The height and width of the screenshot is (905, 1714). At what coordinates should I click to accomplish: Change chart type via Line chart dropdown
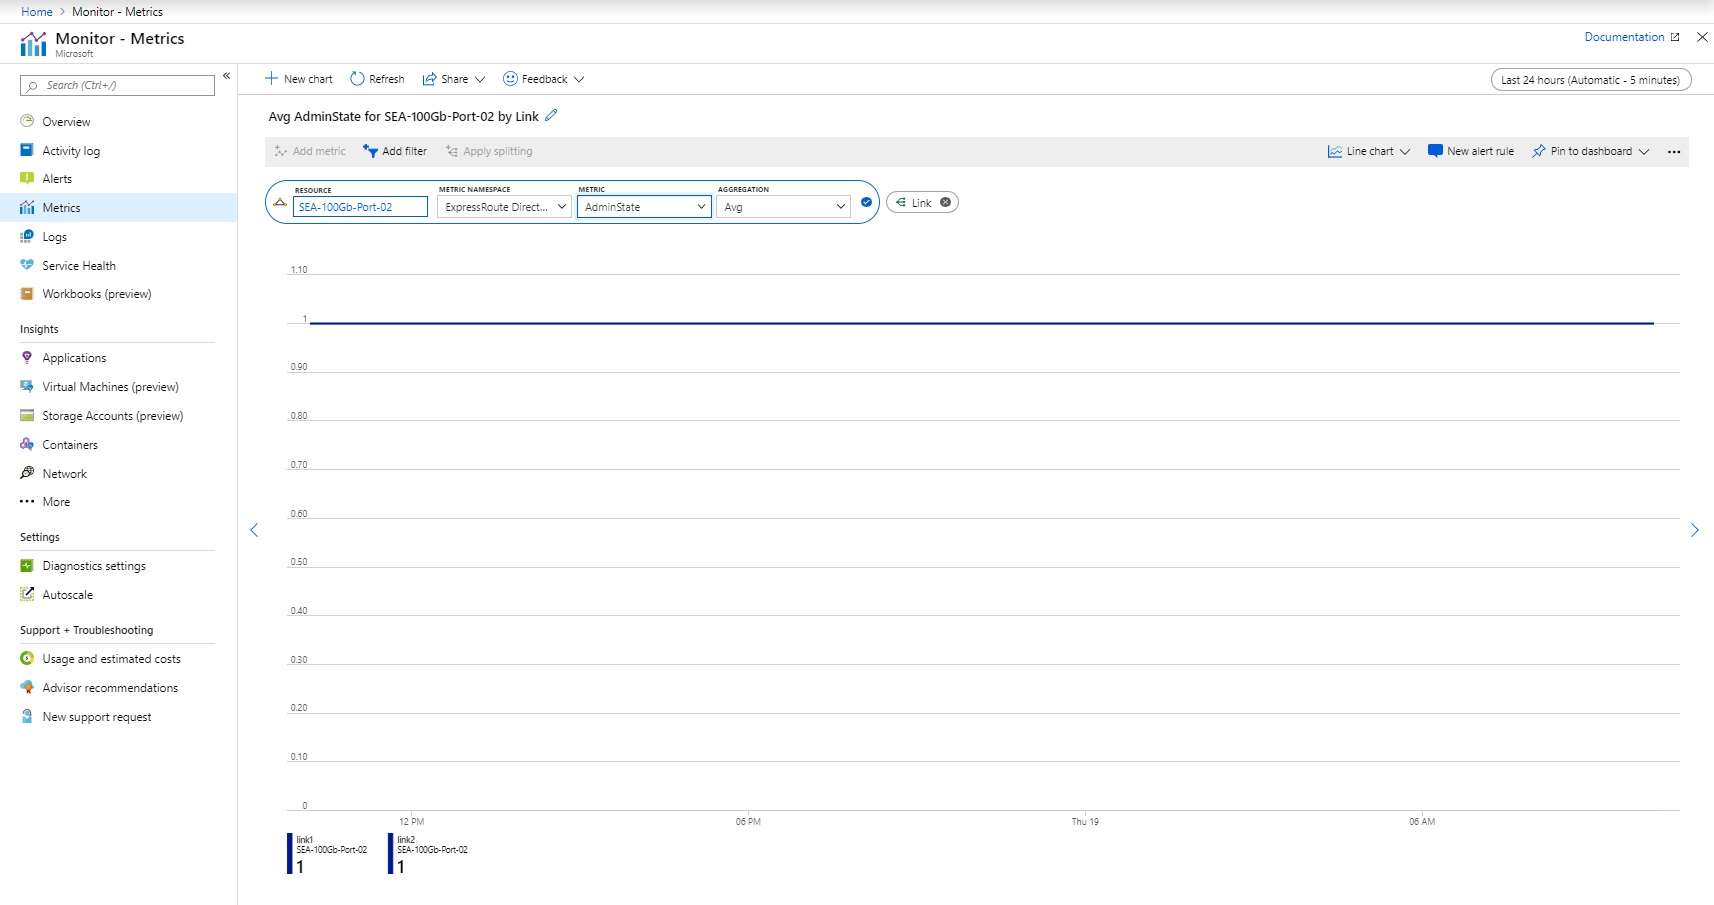1368,151
